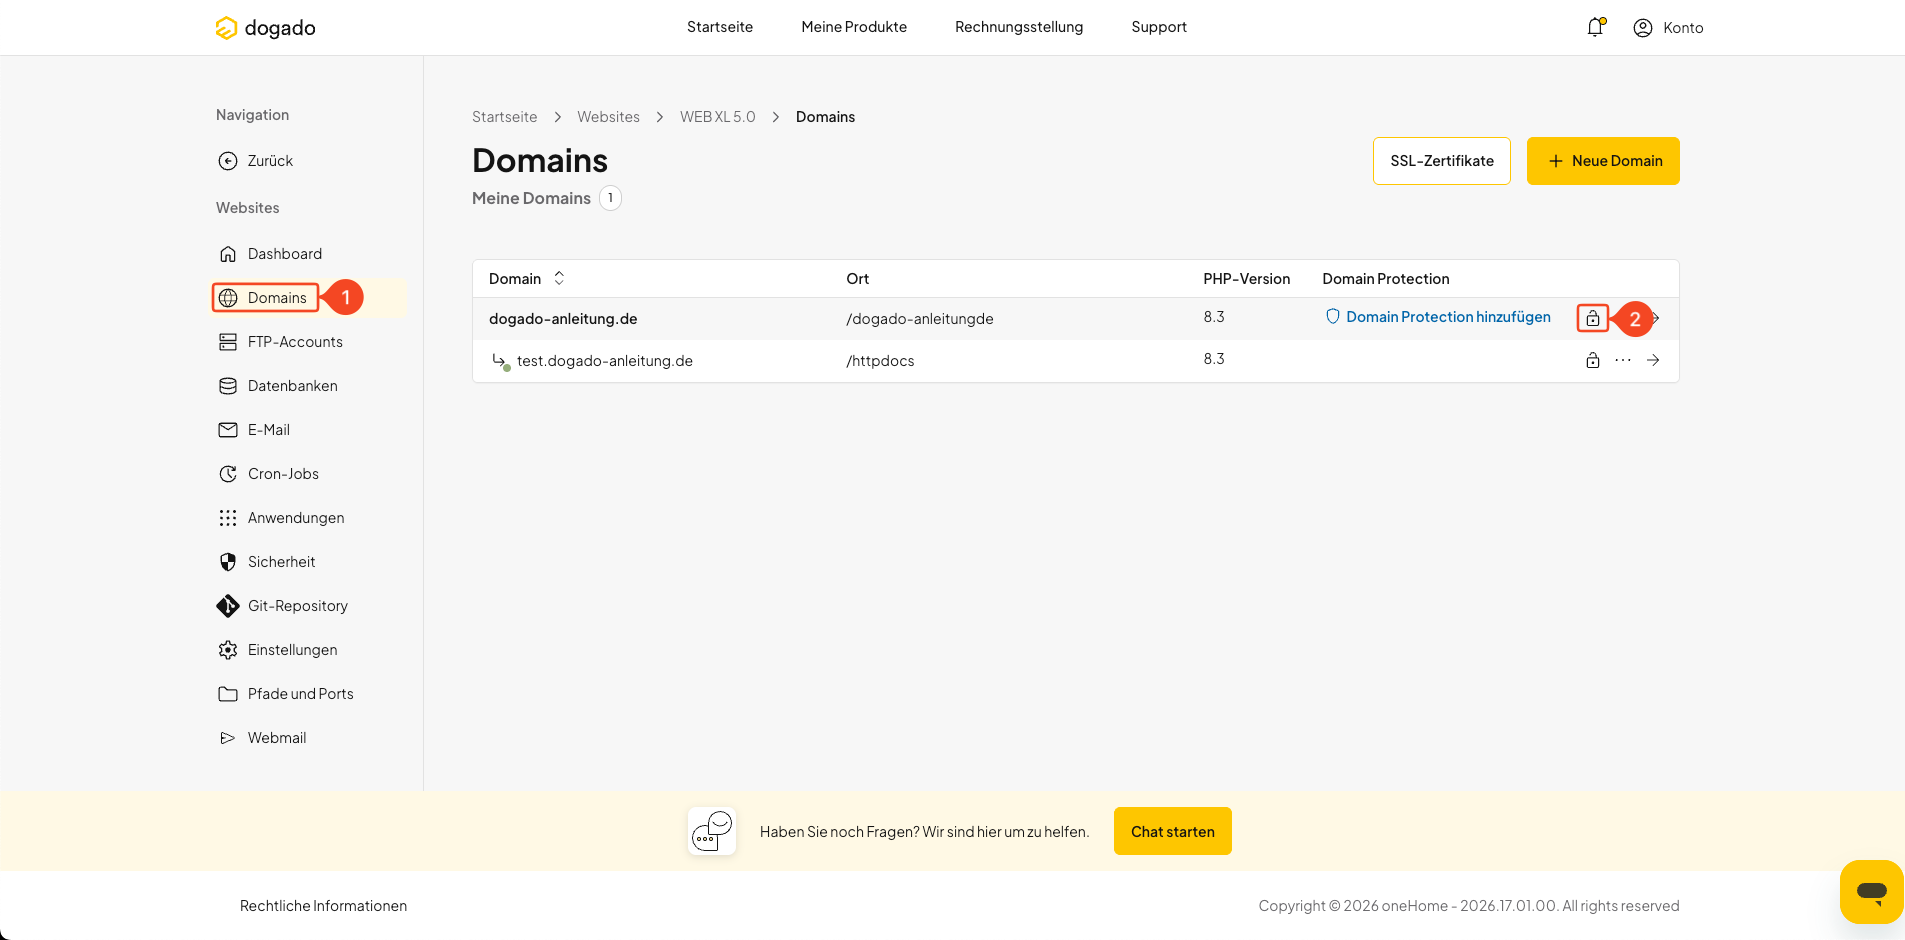Open Anwendungen in the sidebar
The height and width of the screenshot is (940, 1905).
281,518
